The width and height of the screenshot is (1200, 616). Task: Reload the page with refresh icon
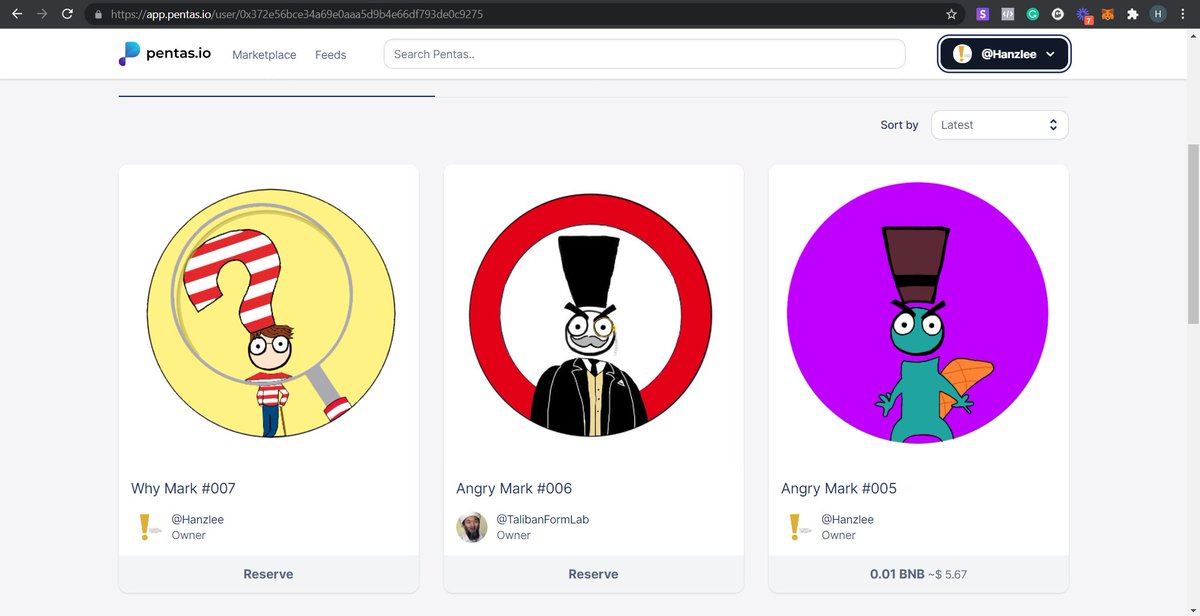pyautogui.click(x=67, y=14)
